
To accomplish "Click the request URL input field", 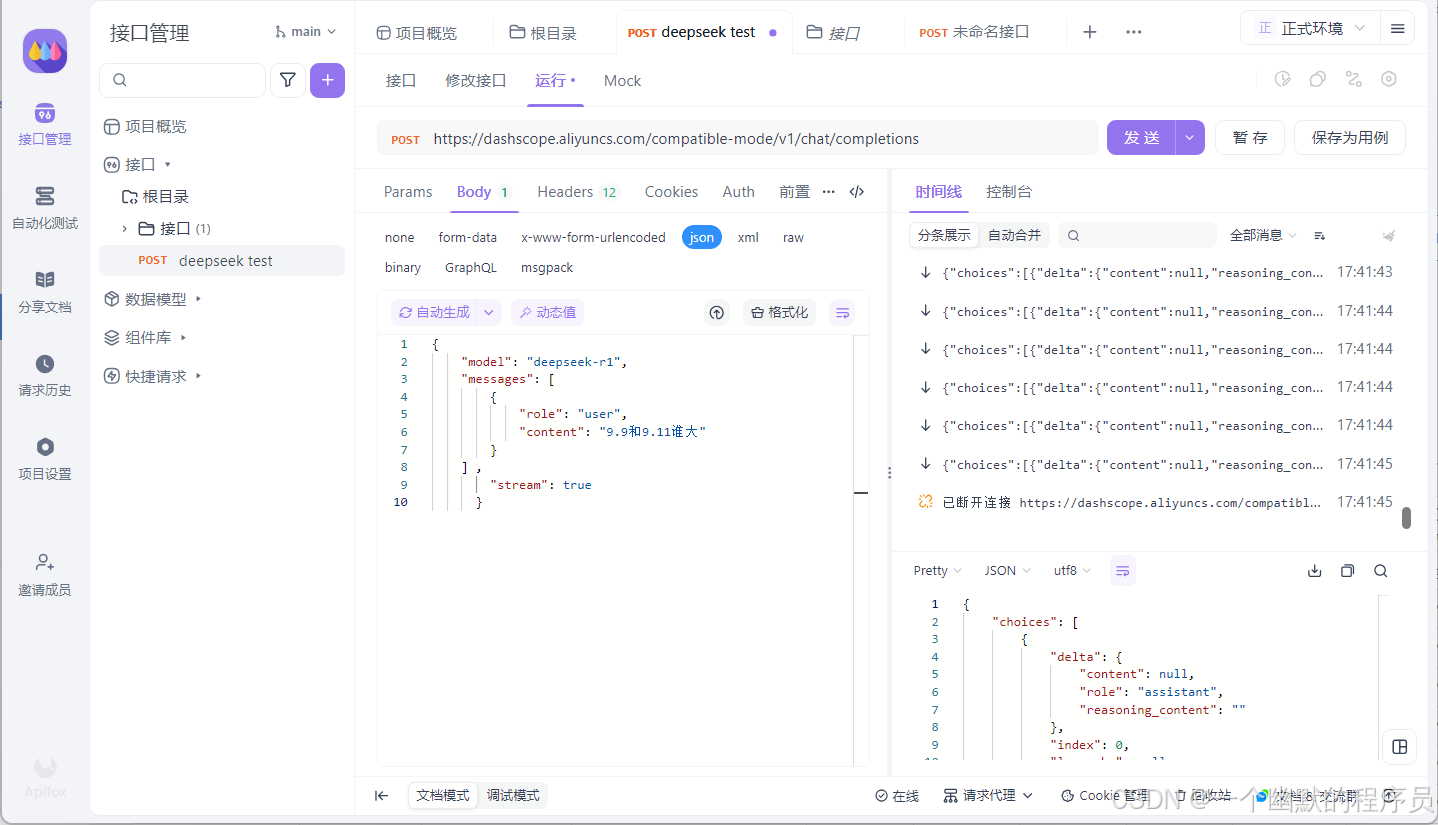I will click(737, 139).
